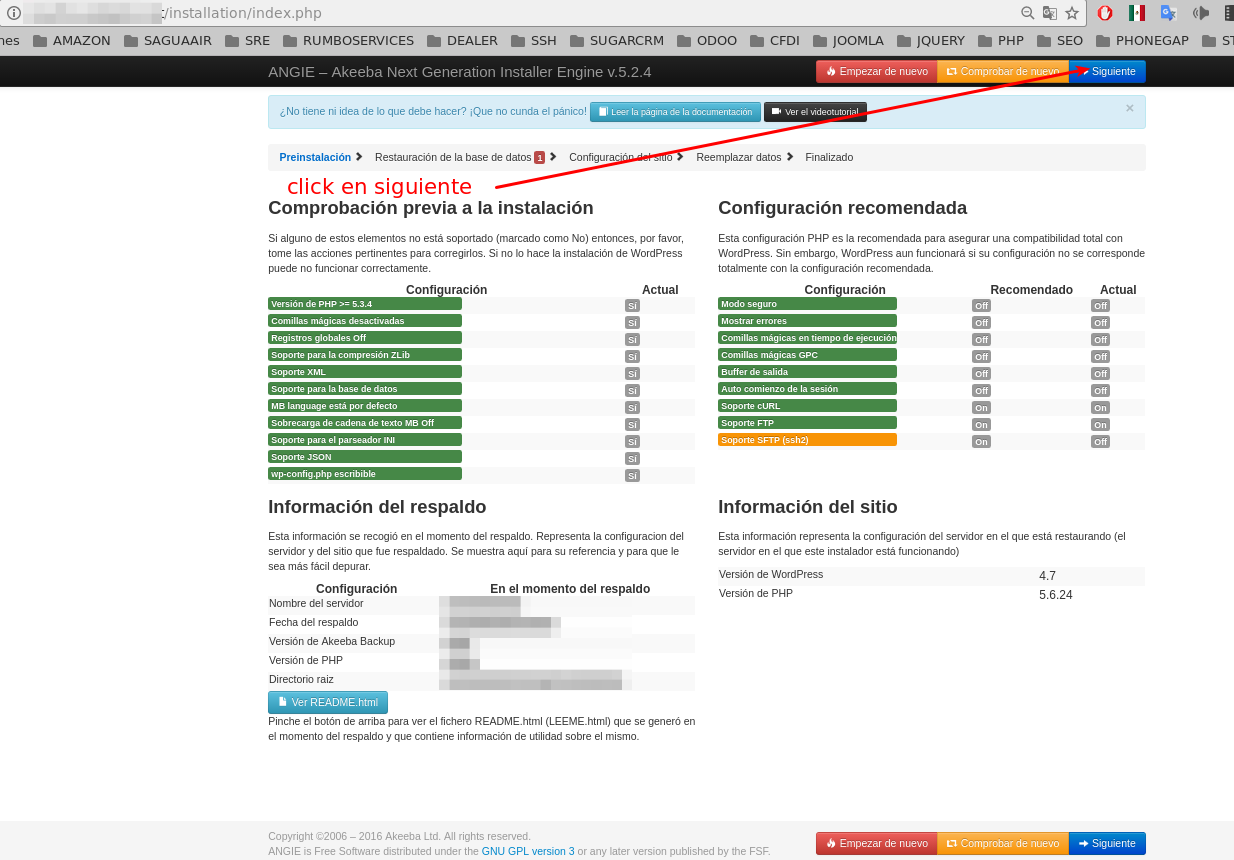Open the RUMBOSERVICES bookmarks folder

point(348,41)
